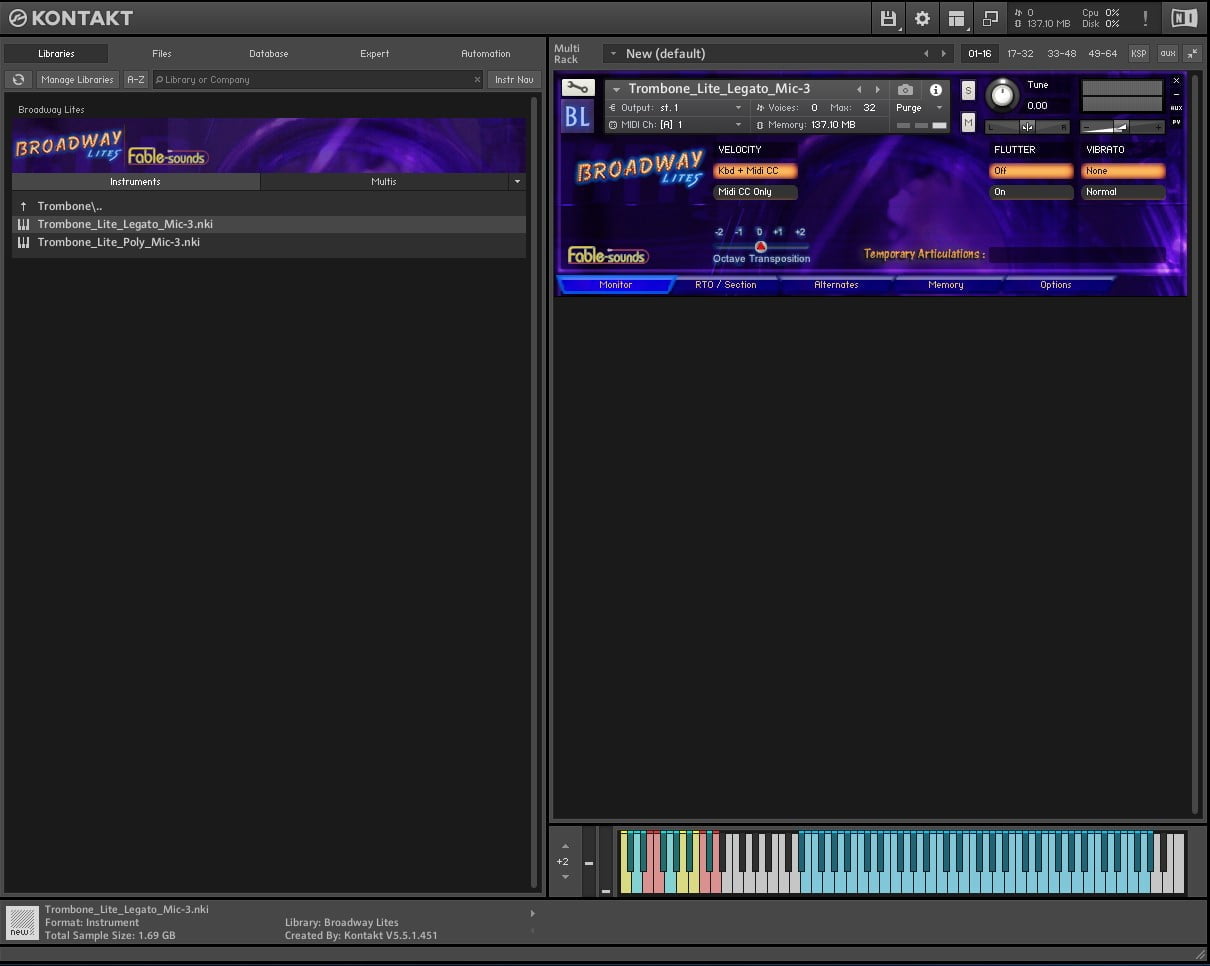Toggle the minimized view icon in header
The width and height of the screenshot is (1210, 966).
990,18
